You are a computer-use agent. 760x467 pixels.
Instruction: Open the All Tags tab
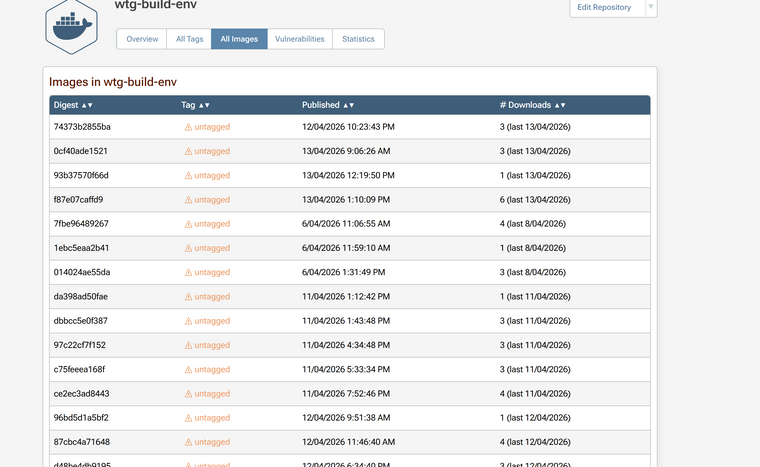tap(189, 39)
